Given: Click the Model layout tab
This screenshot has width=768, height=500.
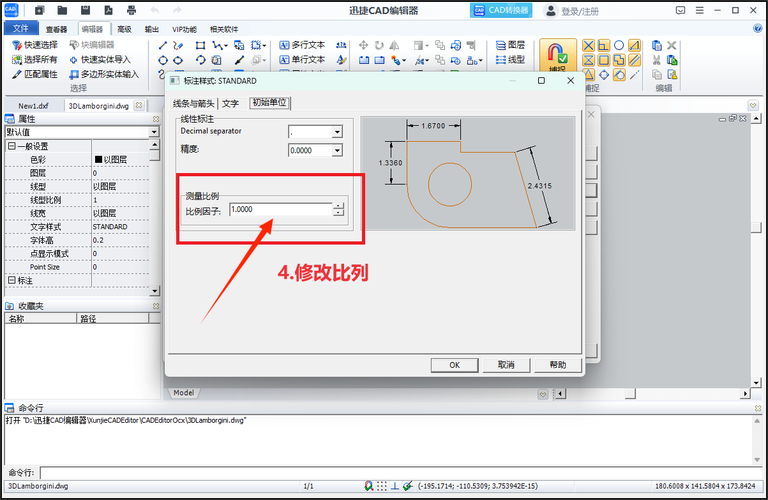Looking at the screenshot, I should pos(184,393).
